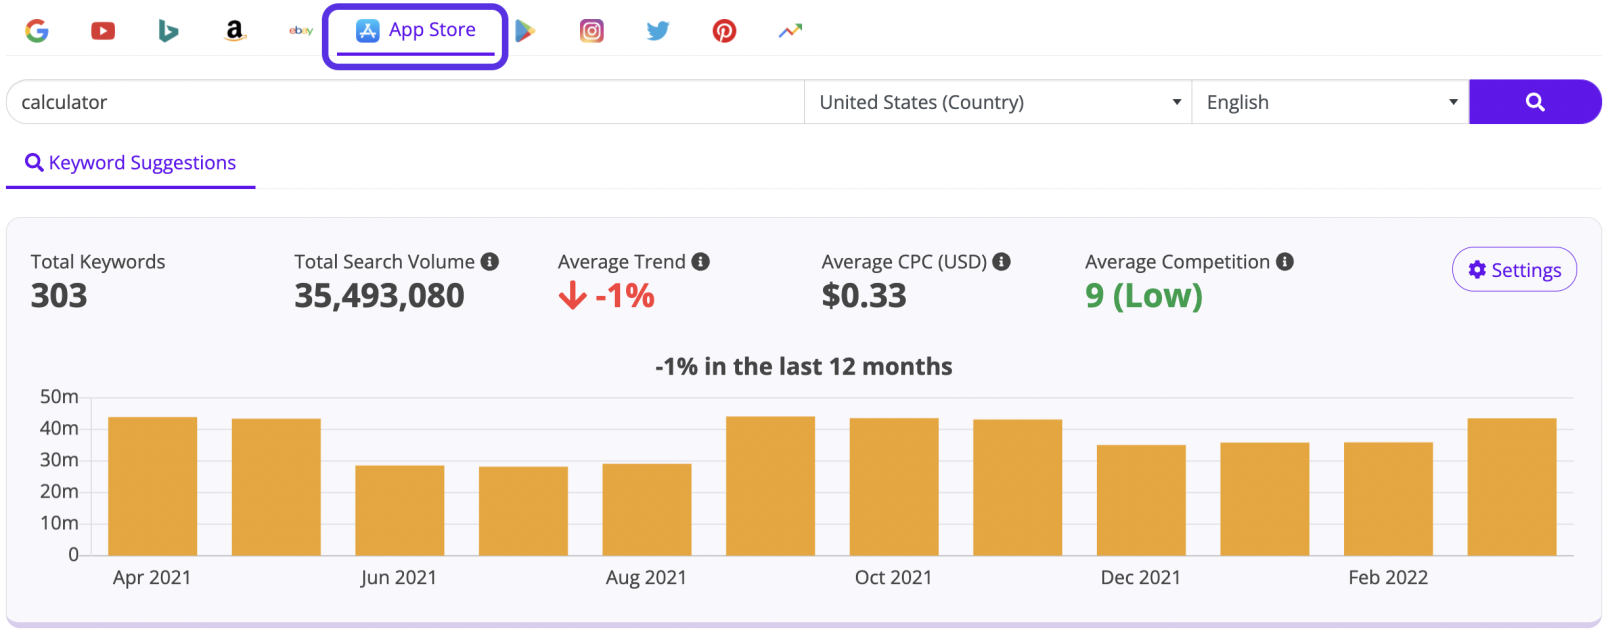The image size is (1612, 638).
Task: Run the search with magnifier button
Action: point(1535,101)
